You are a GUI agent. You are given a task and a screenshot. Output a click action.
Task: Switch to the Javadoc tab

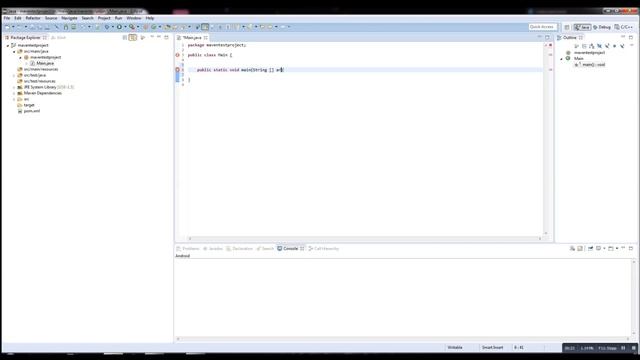[213, 249]
